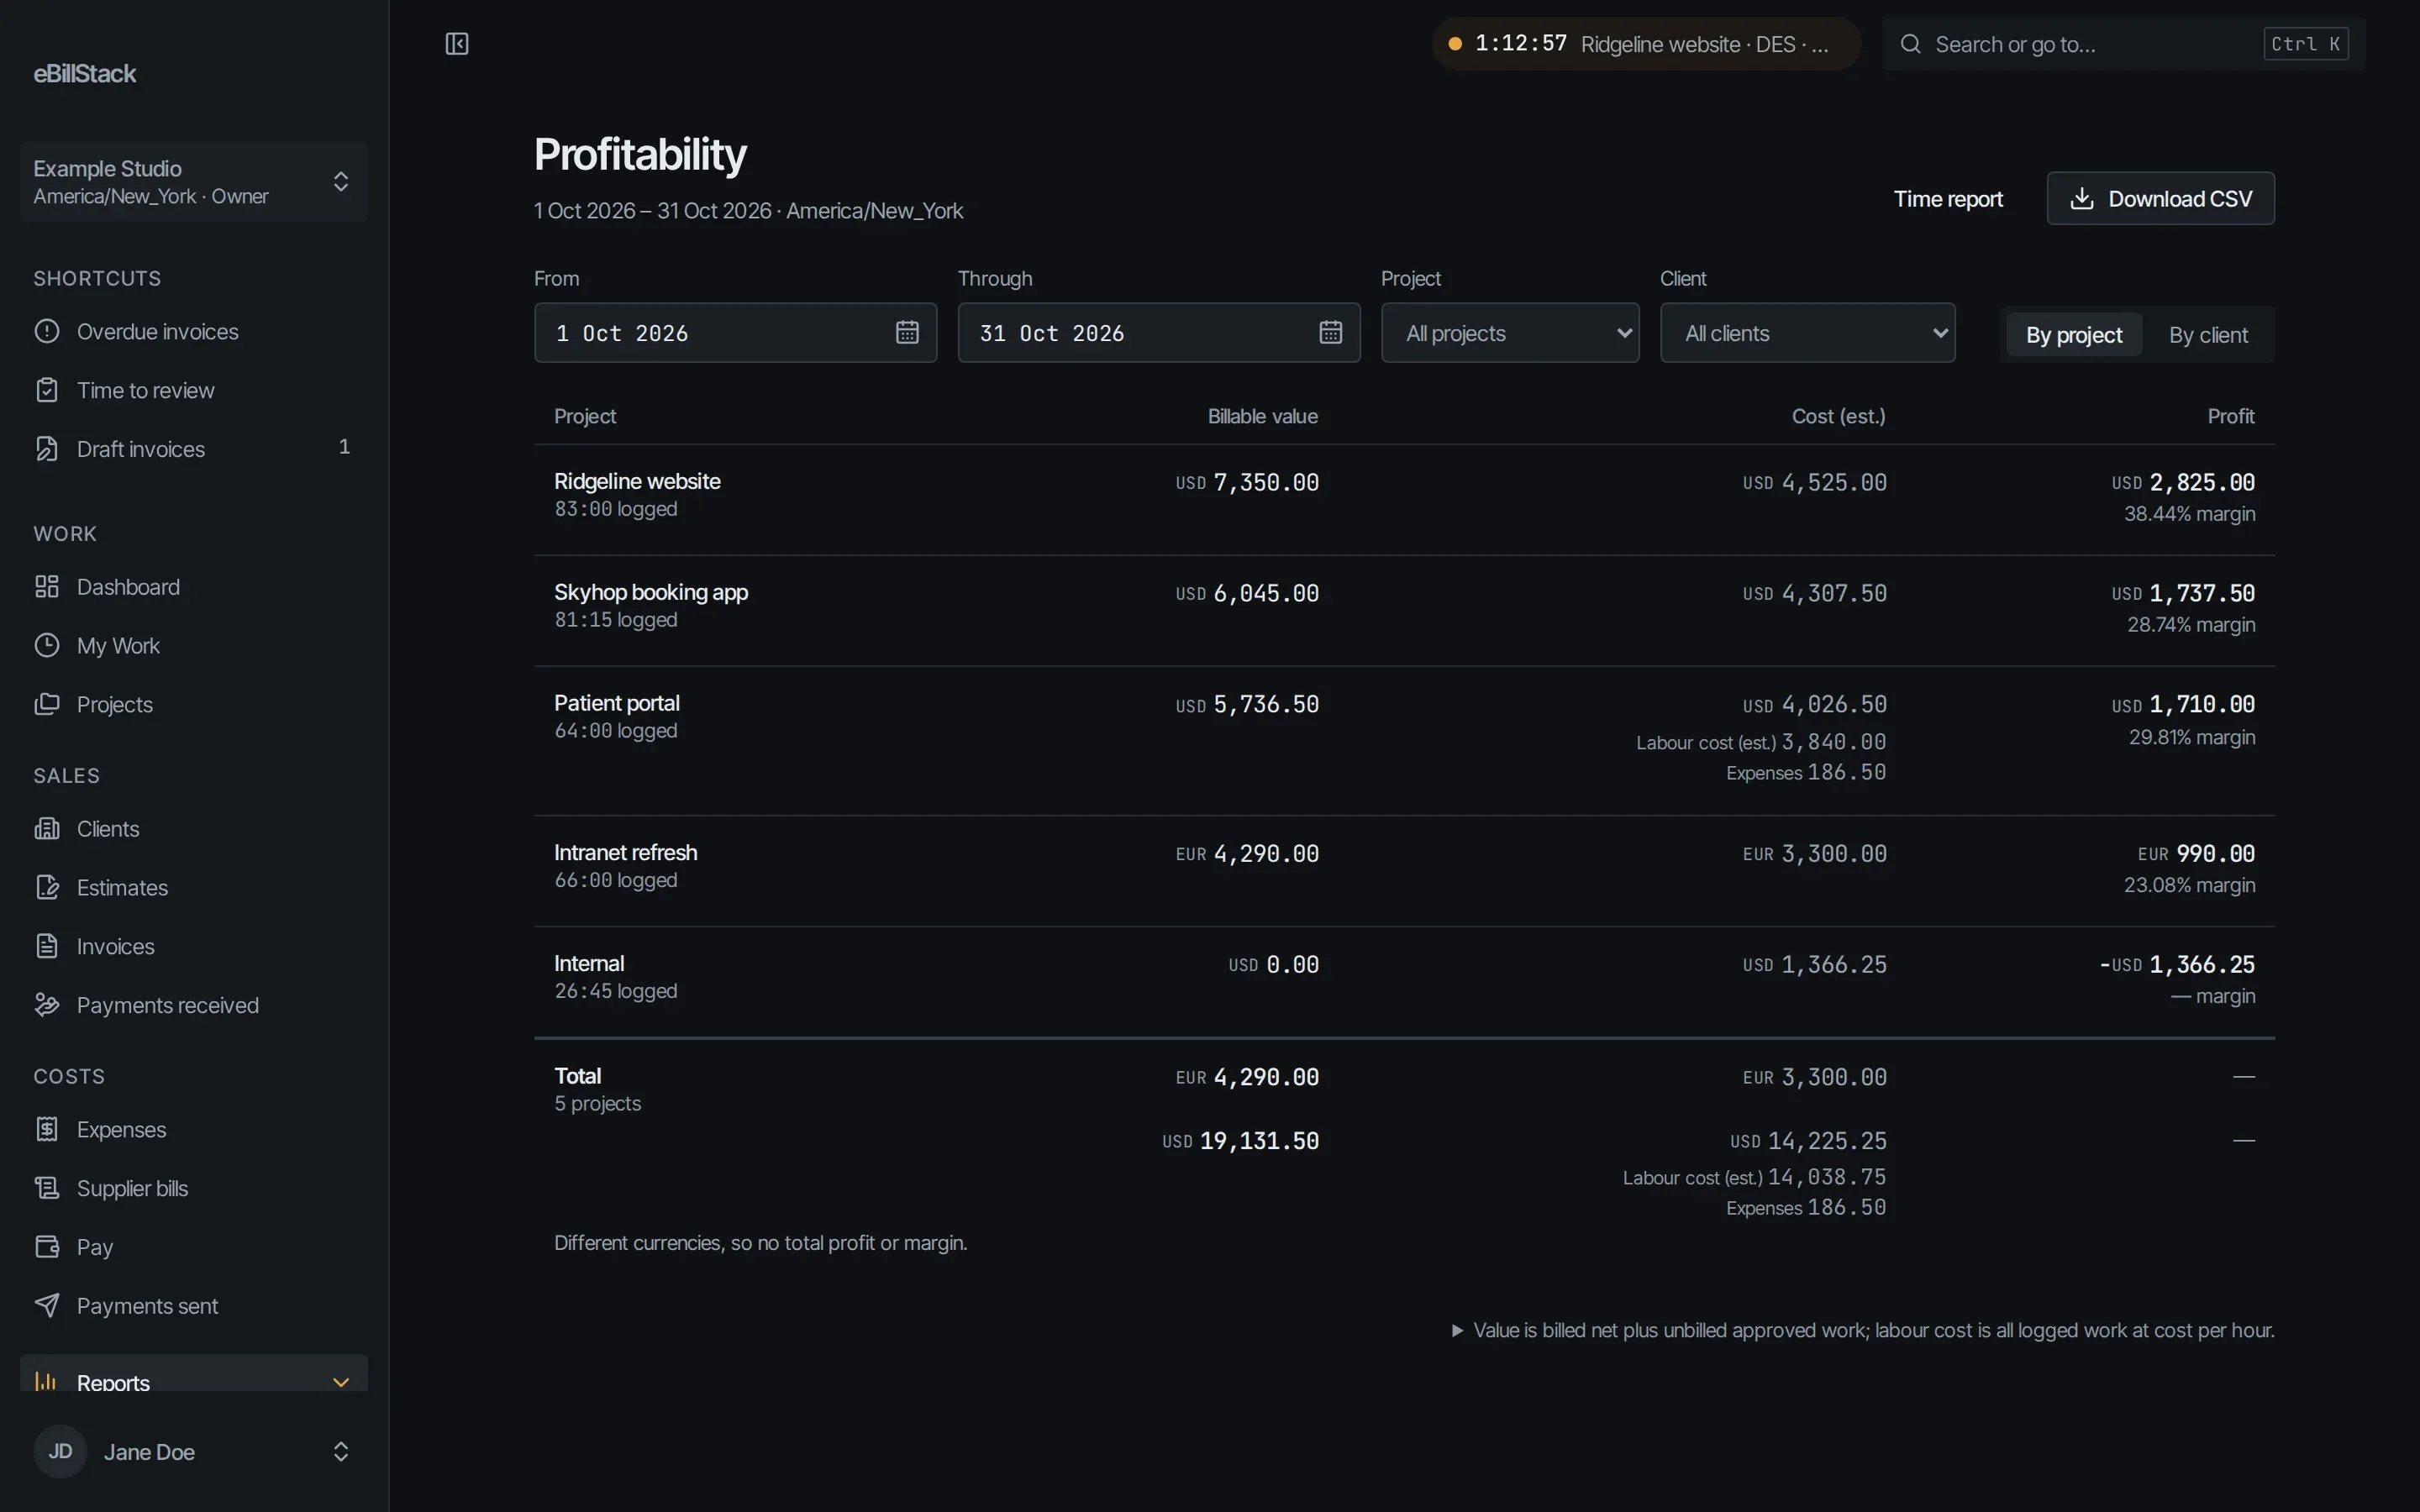Switch grouping to By client
The width and height of the screenshot is (2420, 1512).
[x=2208, y=335]
